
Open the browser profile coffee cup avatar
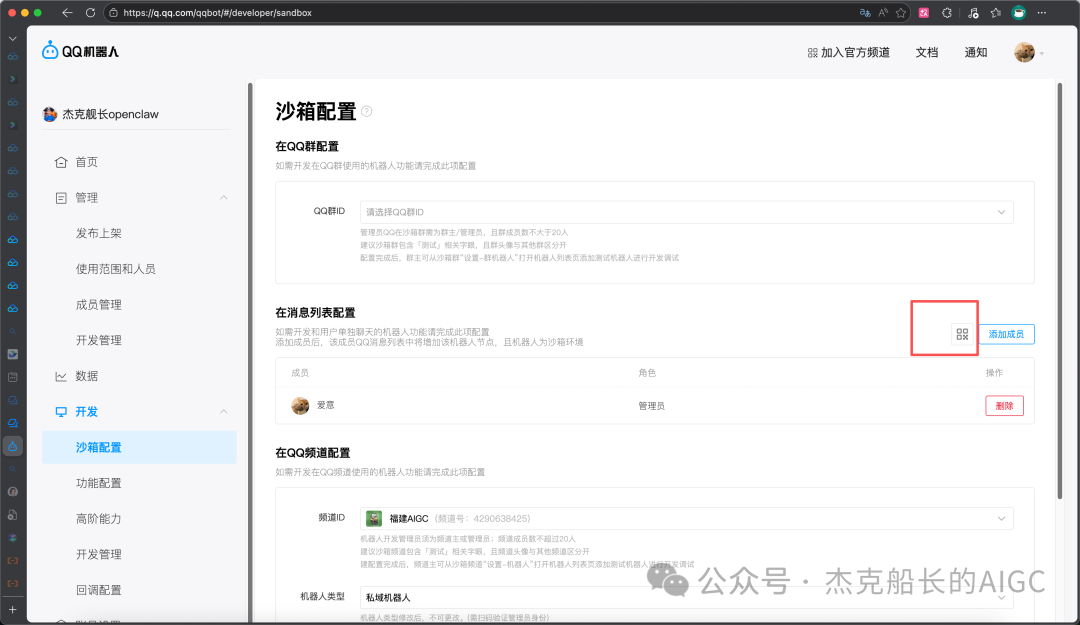[1019, 12]
